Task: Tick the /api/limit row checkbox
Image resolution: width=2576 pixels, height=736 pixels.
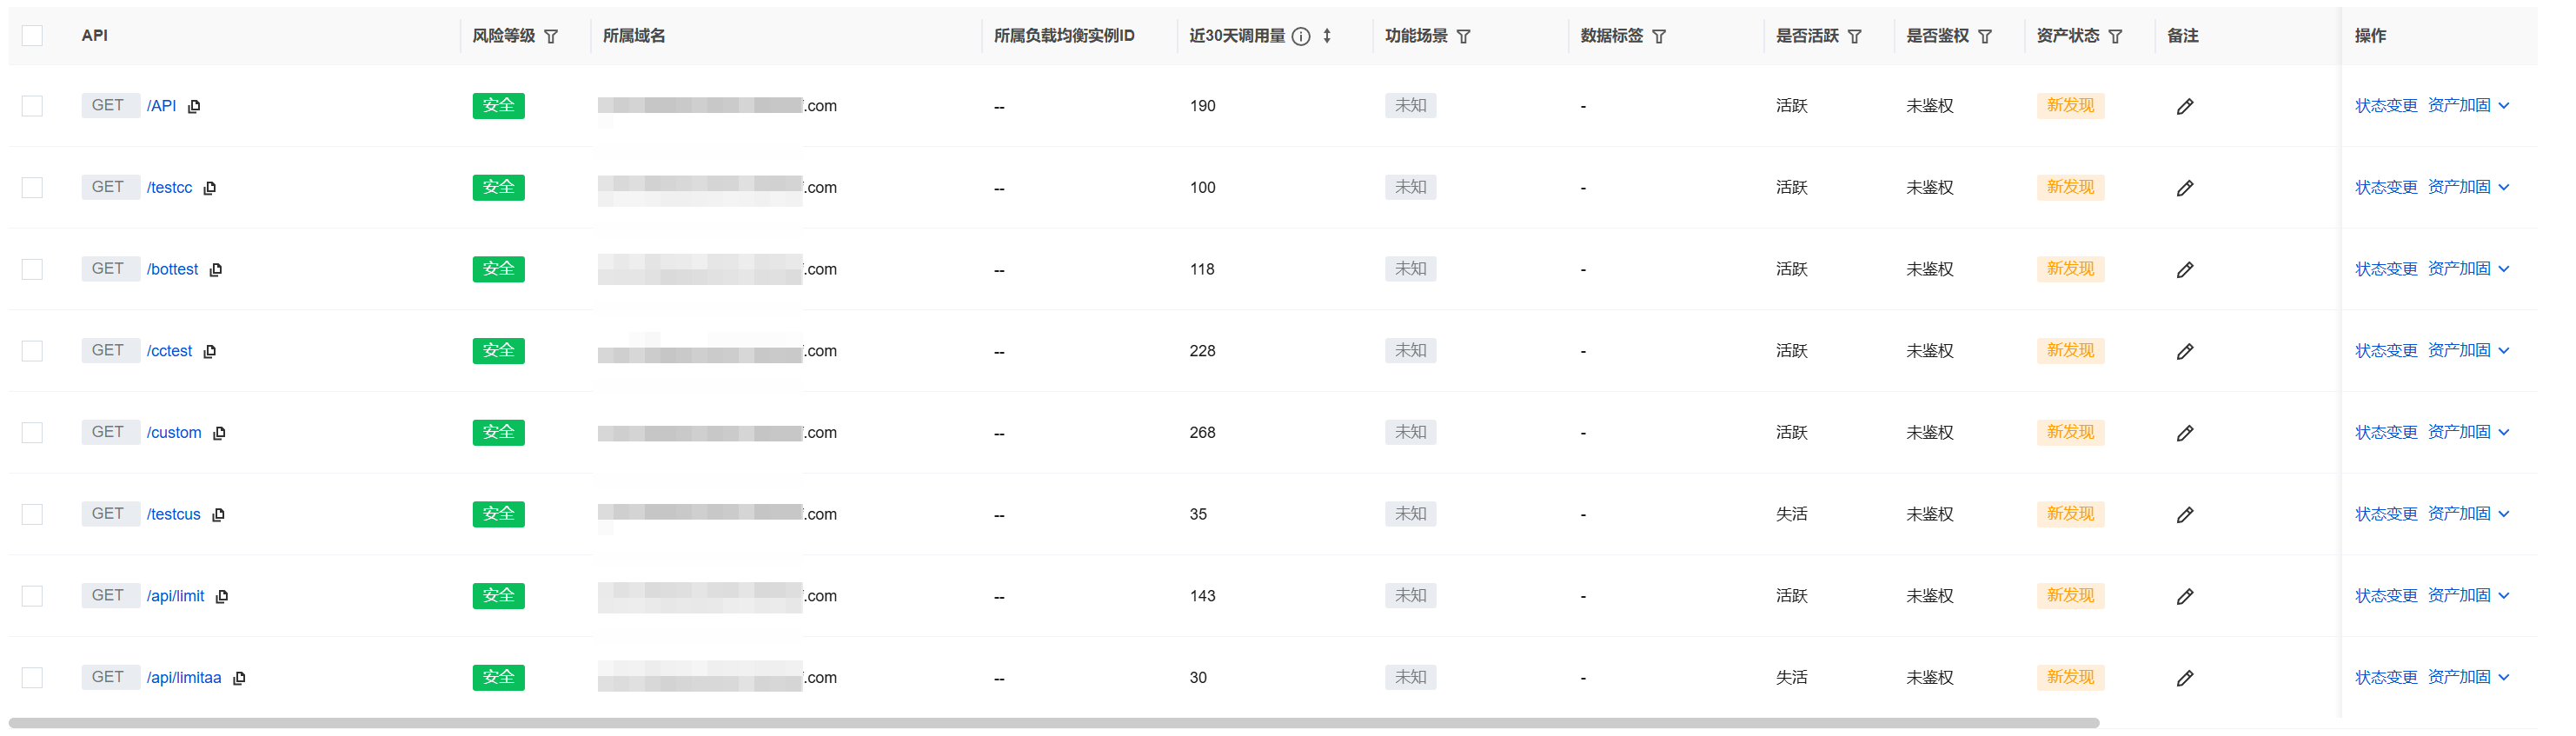Action: click(x=32, y=596)
